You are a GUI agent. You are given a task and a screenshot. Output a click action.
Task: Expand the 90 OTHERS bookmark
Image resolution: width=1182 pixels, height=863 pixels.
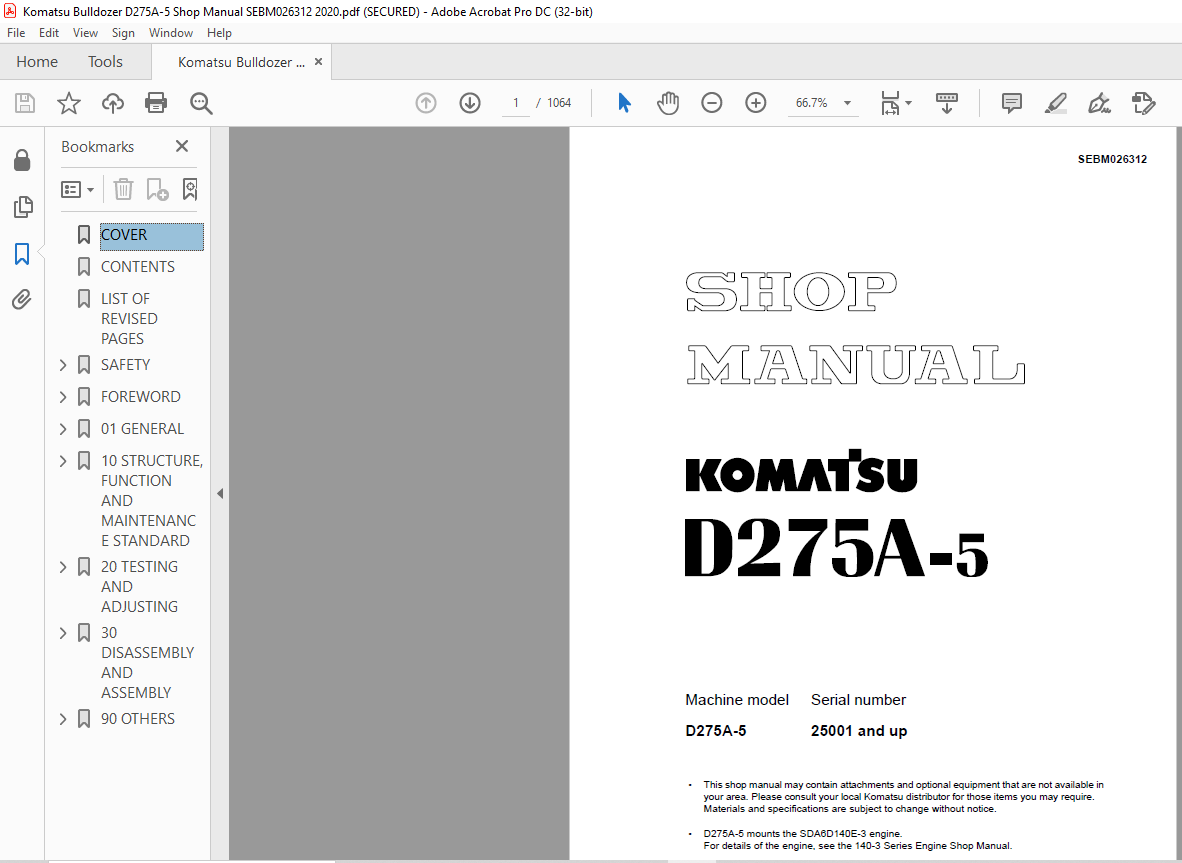(63, 719)
